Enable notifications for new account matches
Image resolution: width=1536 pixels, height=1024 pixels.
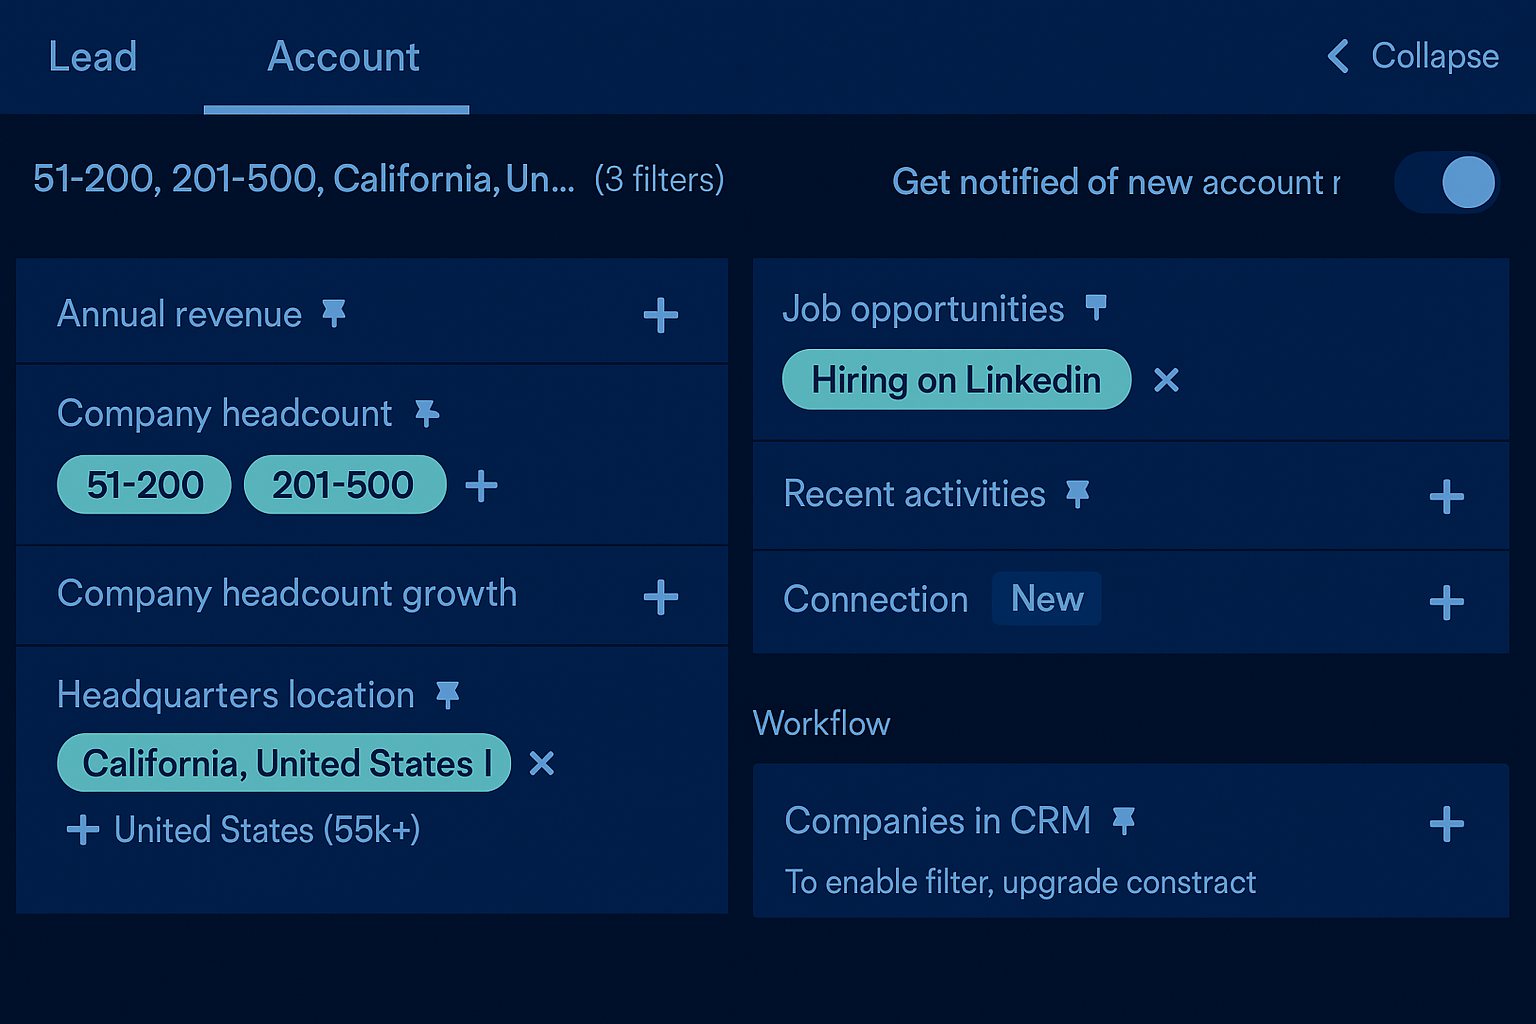tap(1446, 182)
